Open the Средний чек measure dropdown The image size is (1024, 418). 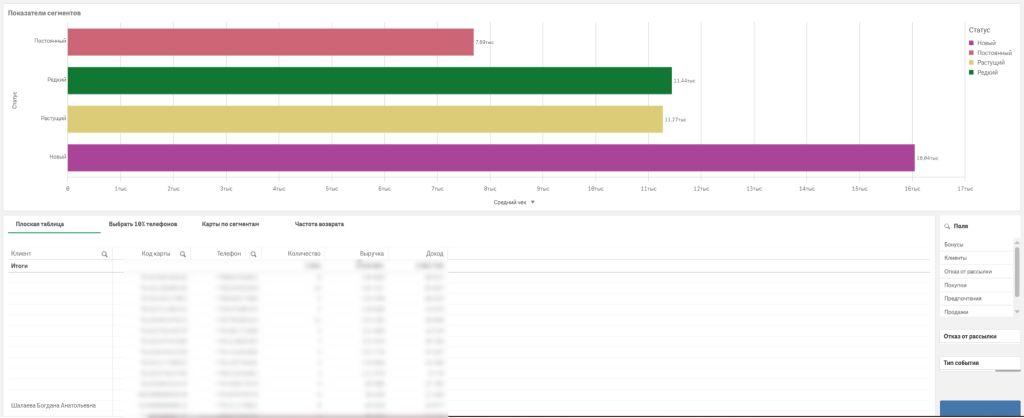(532, 202)
